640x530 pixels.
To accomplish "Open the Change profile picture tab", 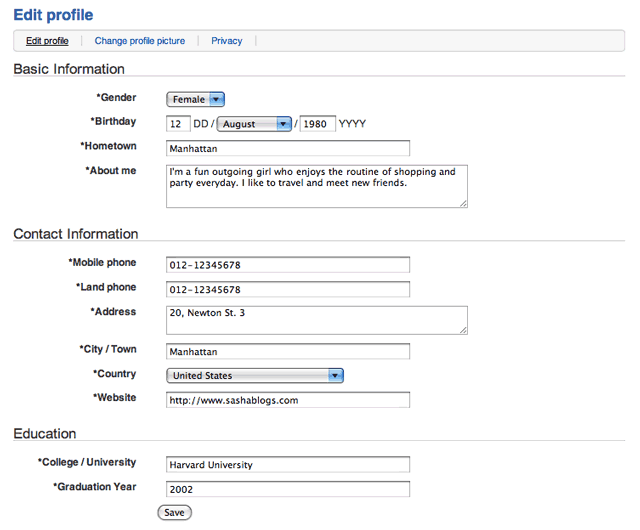I will click(x=139, y=41).
